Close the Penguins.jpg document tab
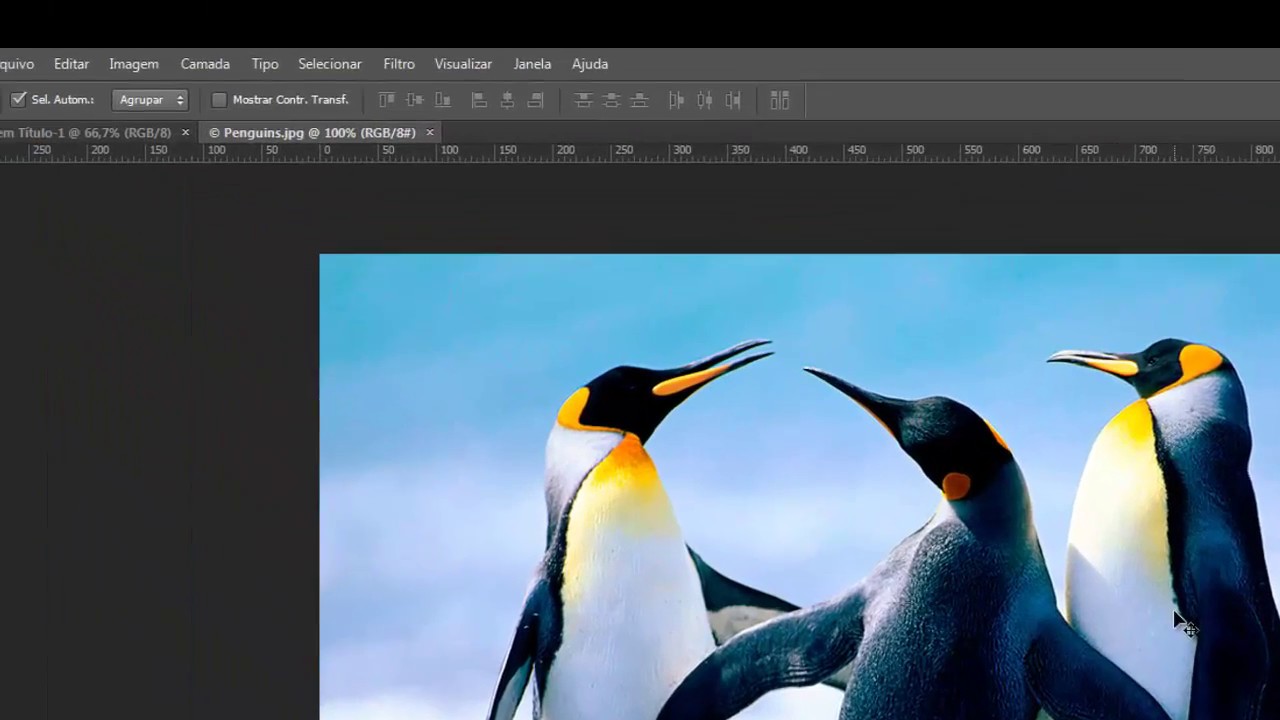 [x=430, y=132]
